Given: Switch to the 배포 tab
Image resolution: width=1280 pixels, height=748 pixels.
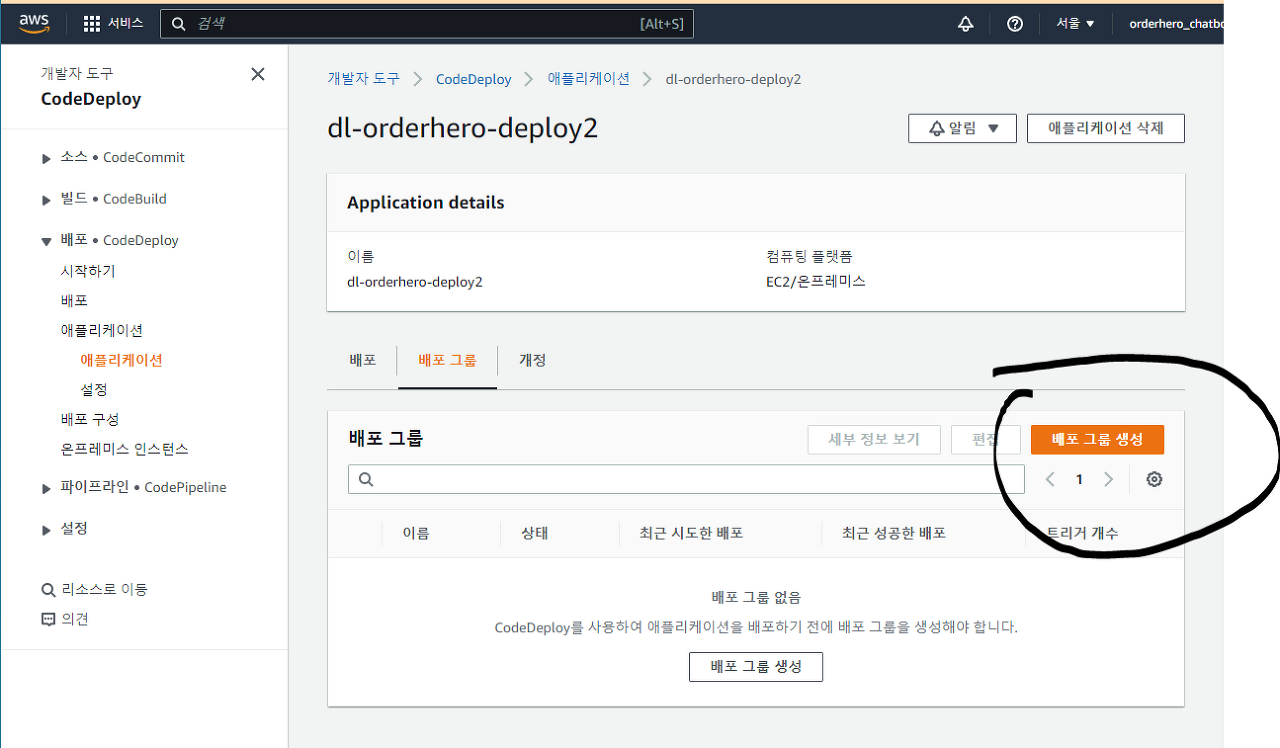Looking at the screenshot, I should point(362,360).
